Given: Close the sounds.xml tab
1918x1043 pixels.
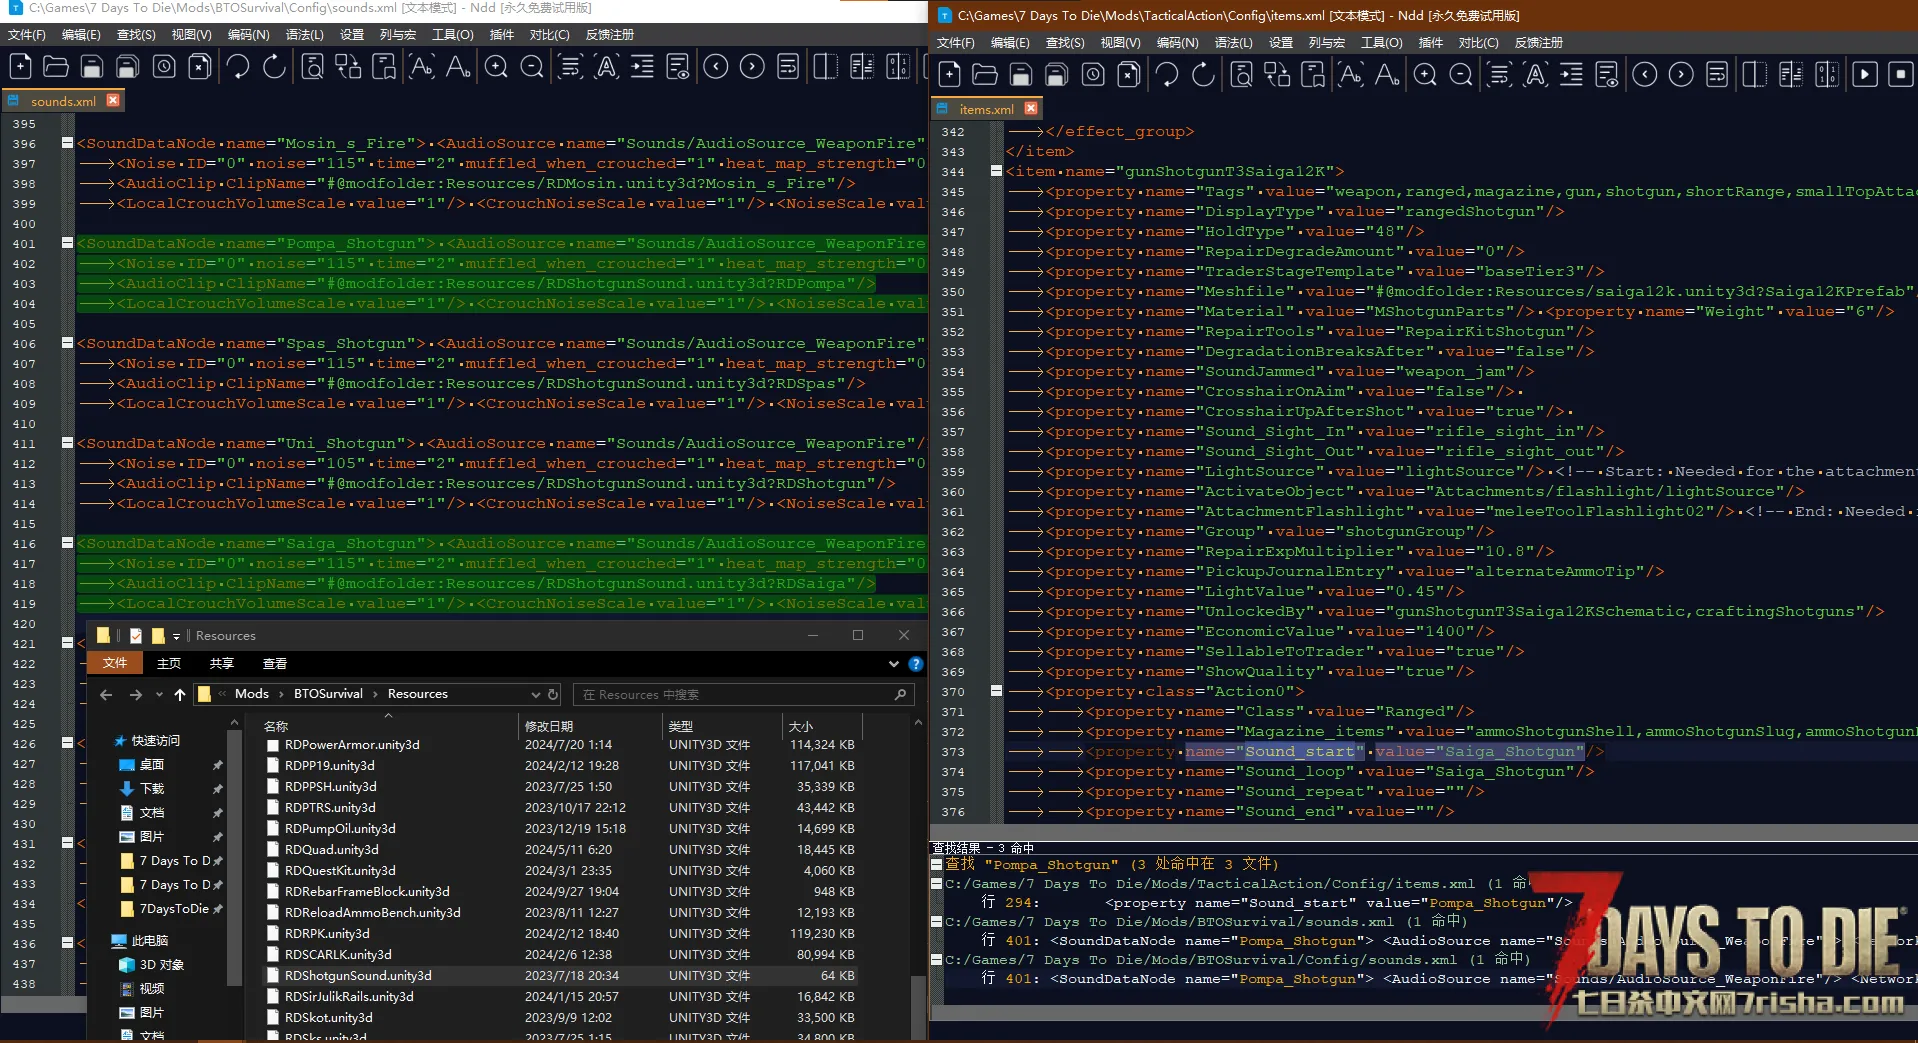Looking at the screenshot, I should pyautogui.click(x=113, y=100).
